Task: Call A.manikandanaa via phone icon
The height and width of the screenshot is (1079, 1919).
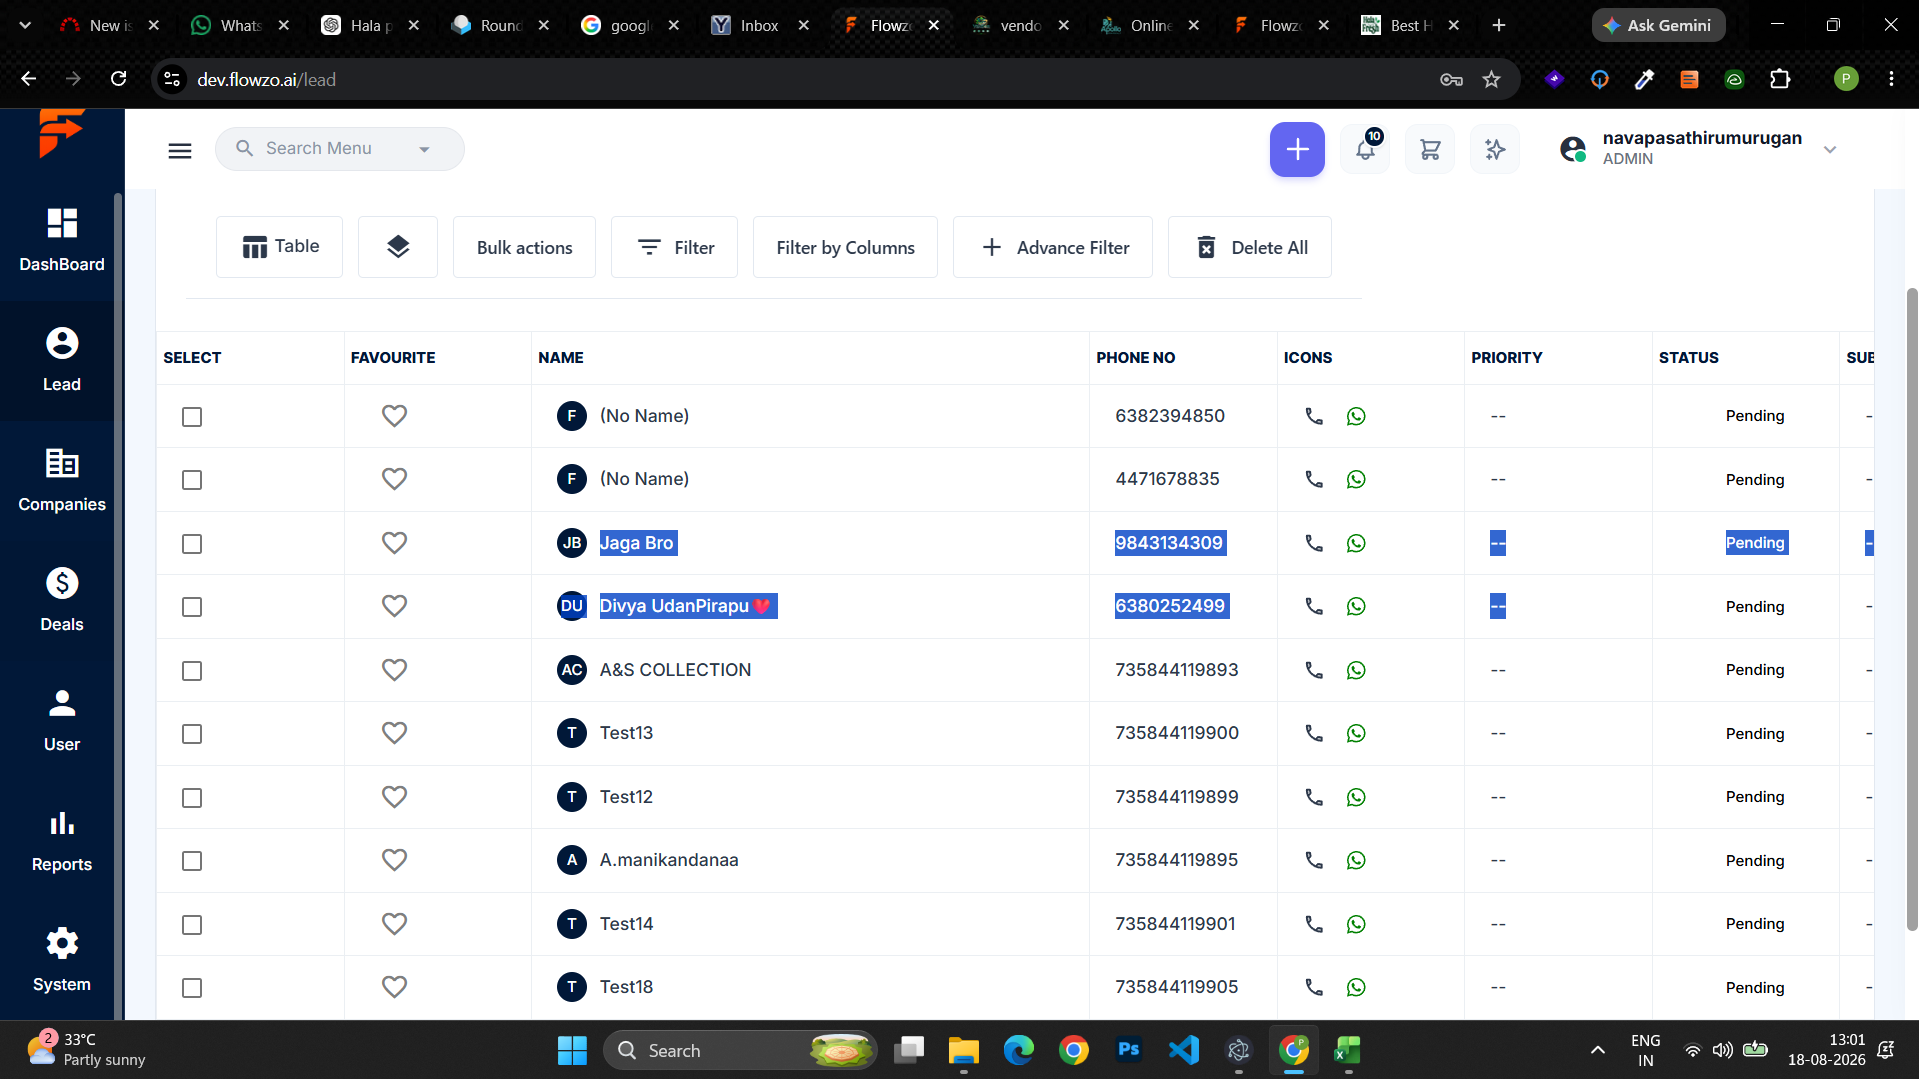Action: (x=1314, y=860)
